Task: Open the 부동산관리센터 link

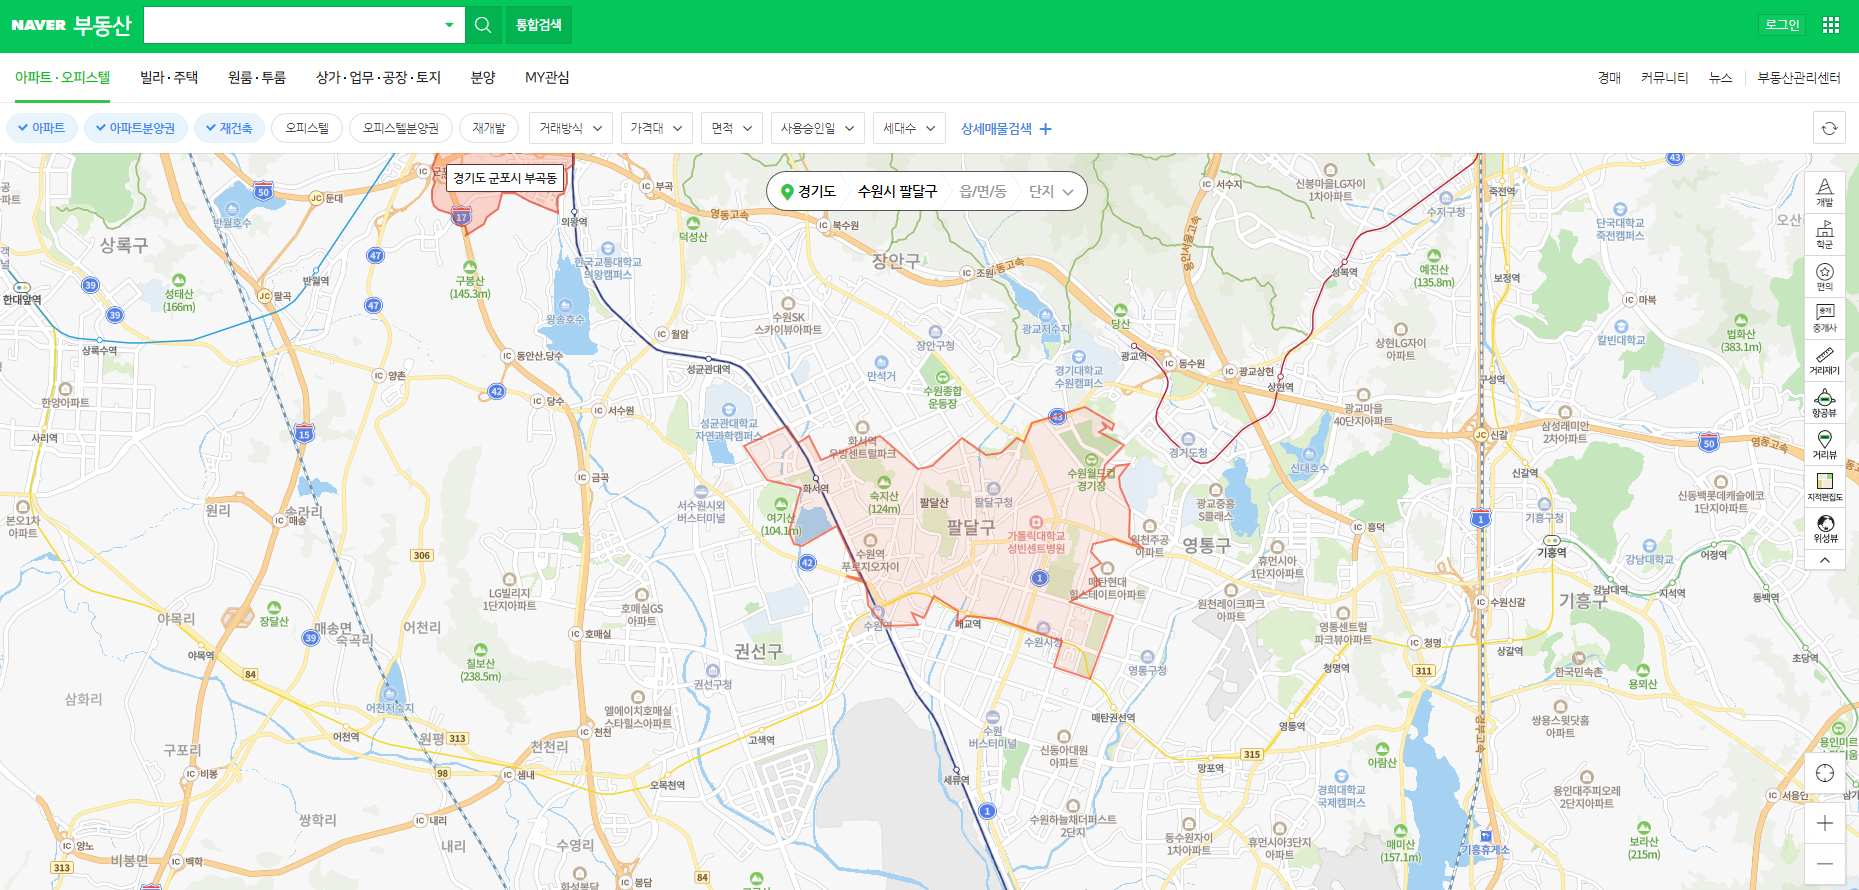Action: [1799, 78]
